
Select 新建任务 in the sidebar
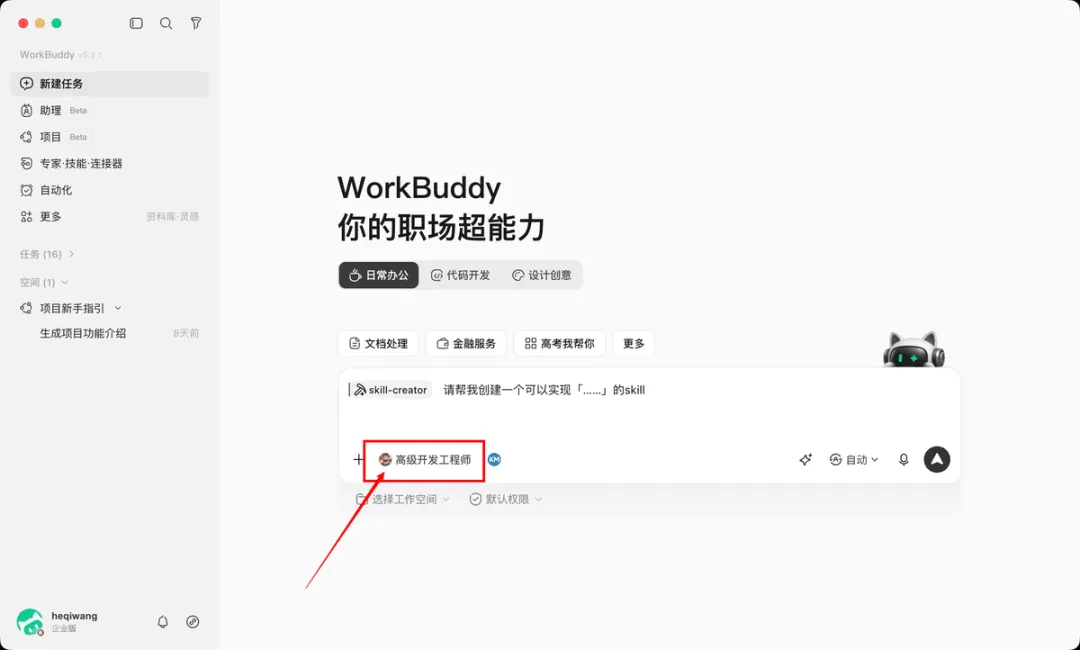(110, 83)
